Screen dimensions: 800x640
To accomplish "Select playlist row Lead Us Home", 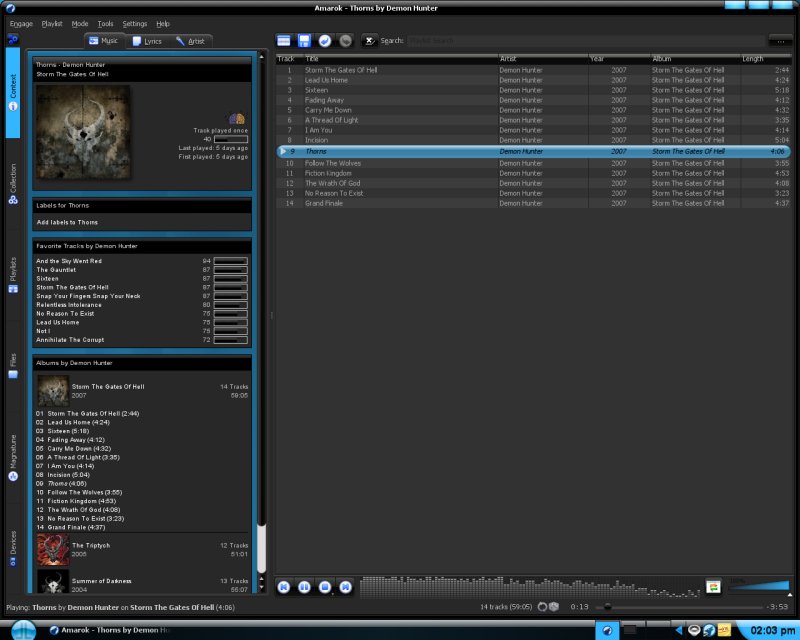I will [533, 80].
